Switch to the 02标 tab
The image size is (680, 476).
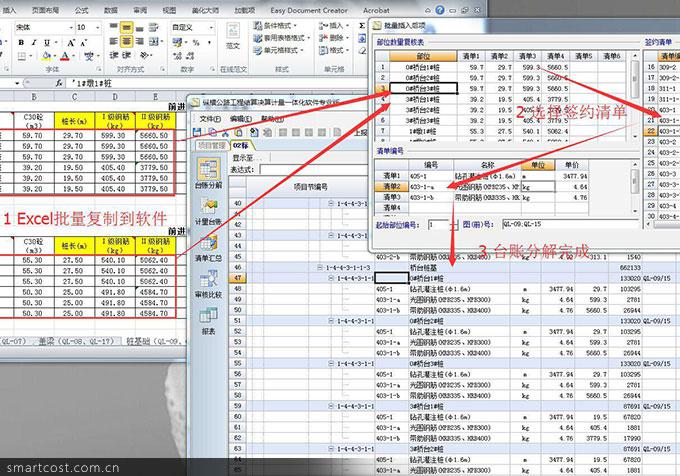[x=241, y=146]
